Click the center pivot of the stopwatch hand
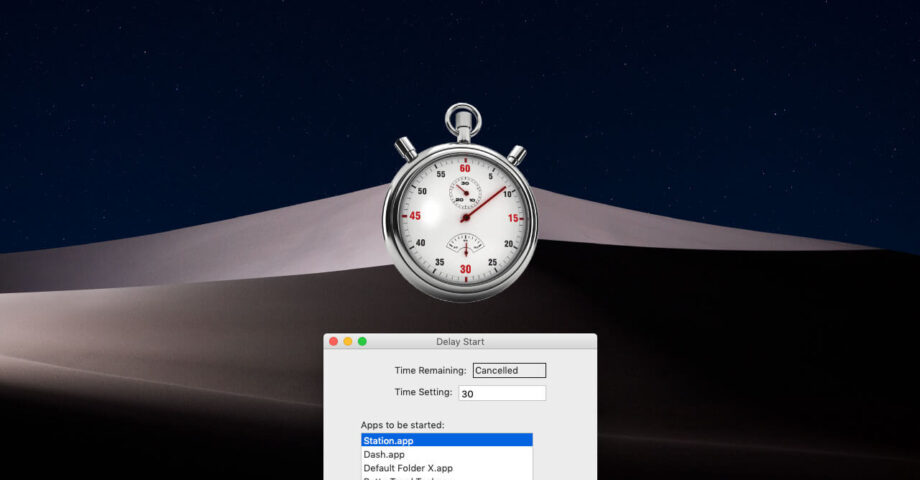The height and width of the screenshot is (480, 920). pos(464,217)
